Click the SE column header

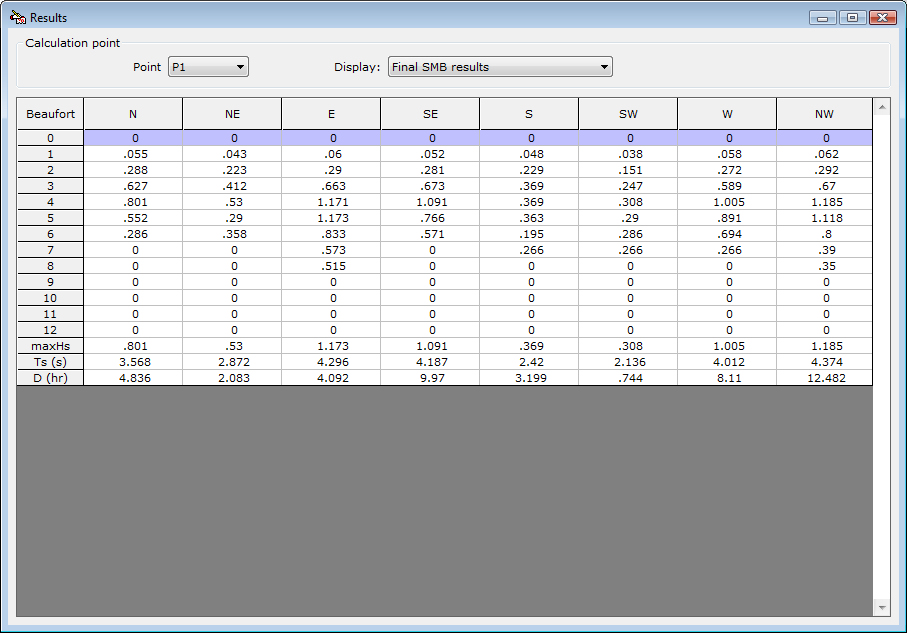click(x=430, y=114)
